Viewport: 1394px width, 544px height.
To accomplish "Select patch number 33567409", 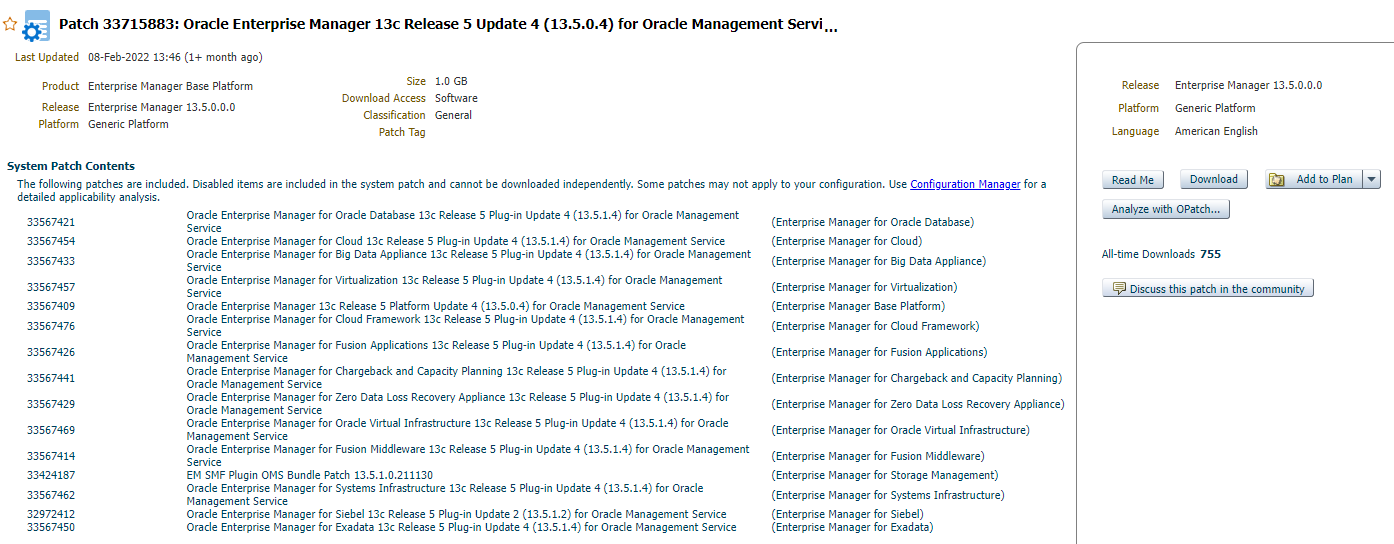I will point(51,307).
